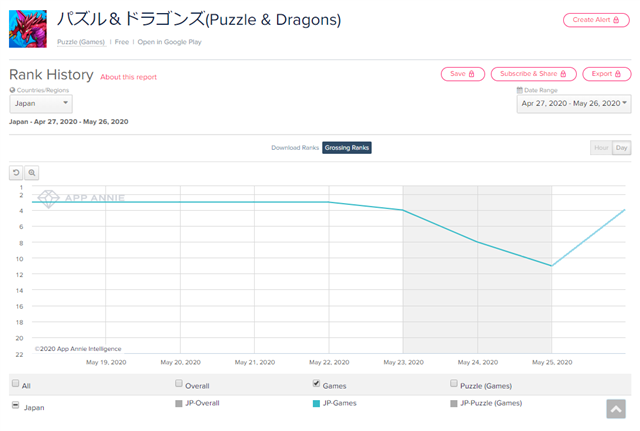Click the lock icon in the Save button
The image size is (640, 431).
coord(470,74)
